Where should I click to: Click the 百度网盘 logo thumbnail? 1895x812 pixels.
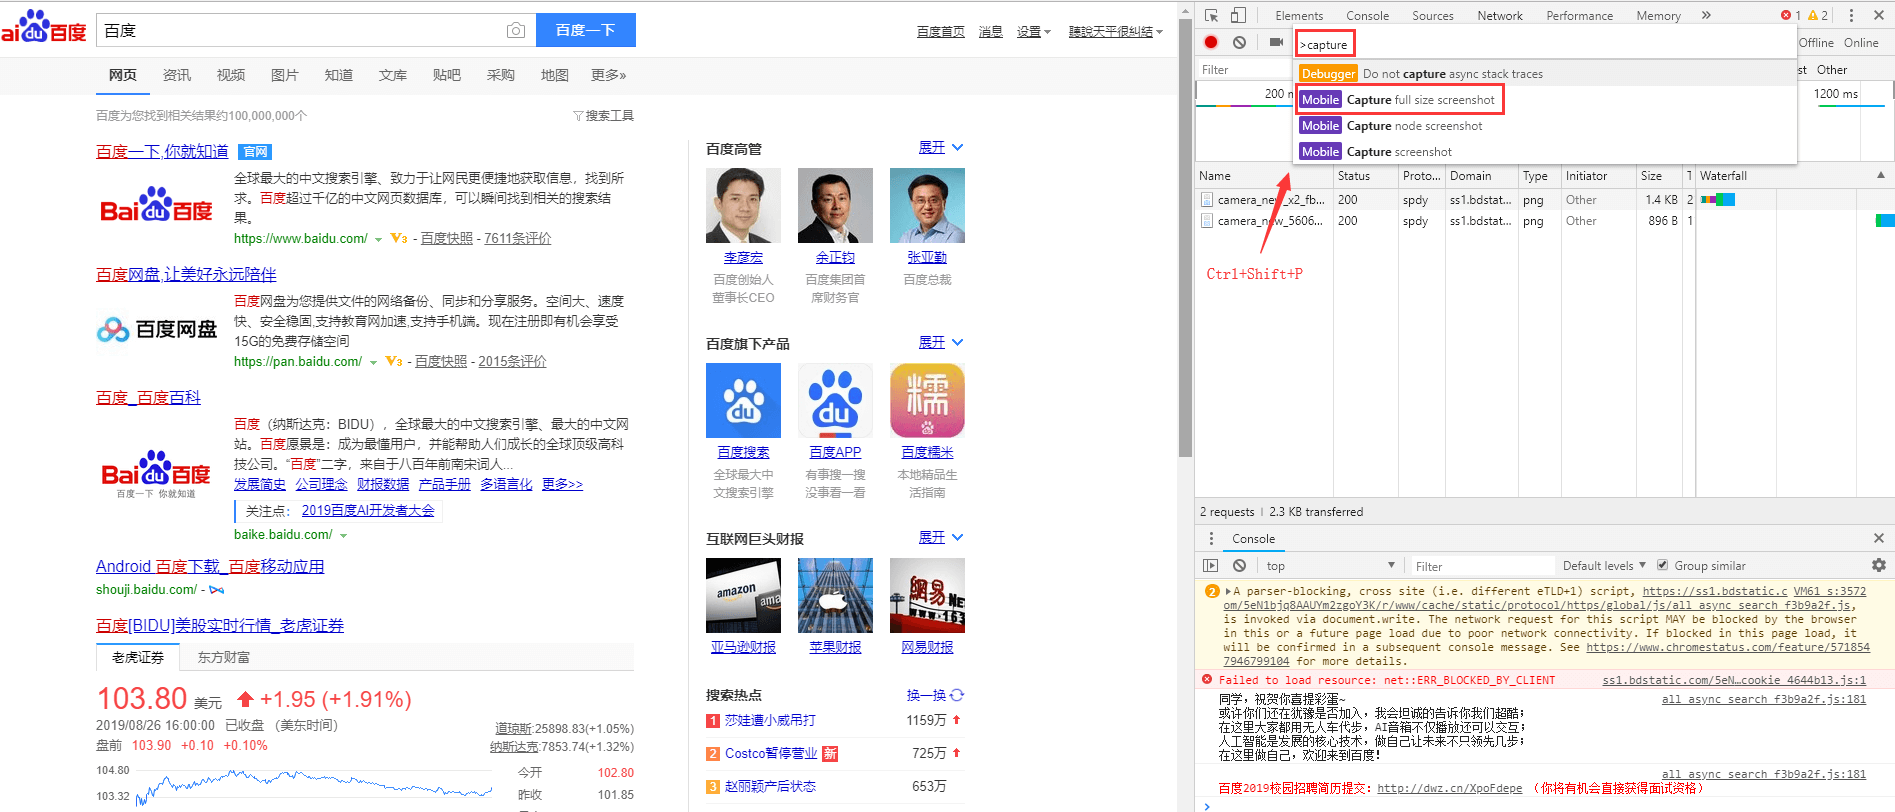[157, 329]
